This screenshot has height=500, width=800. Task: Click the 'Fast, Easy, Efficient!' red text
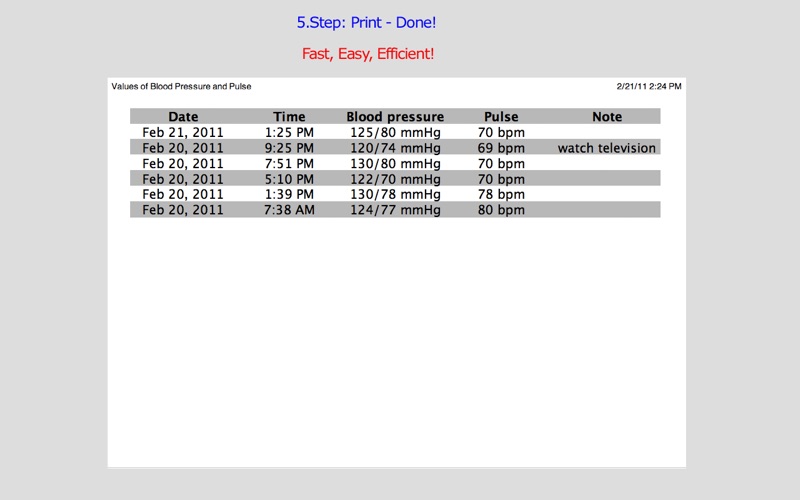pos(368,54)
